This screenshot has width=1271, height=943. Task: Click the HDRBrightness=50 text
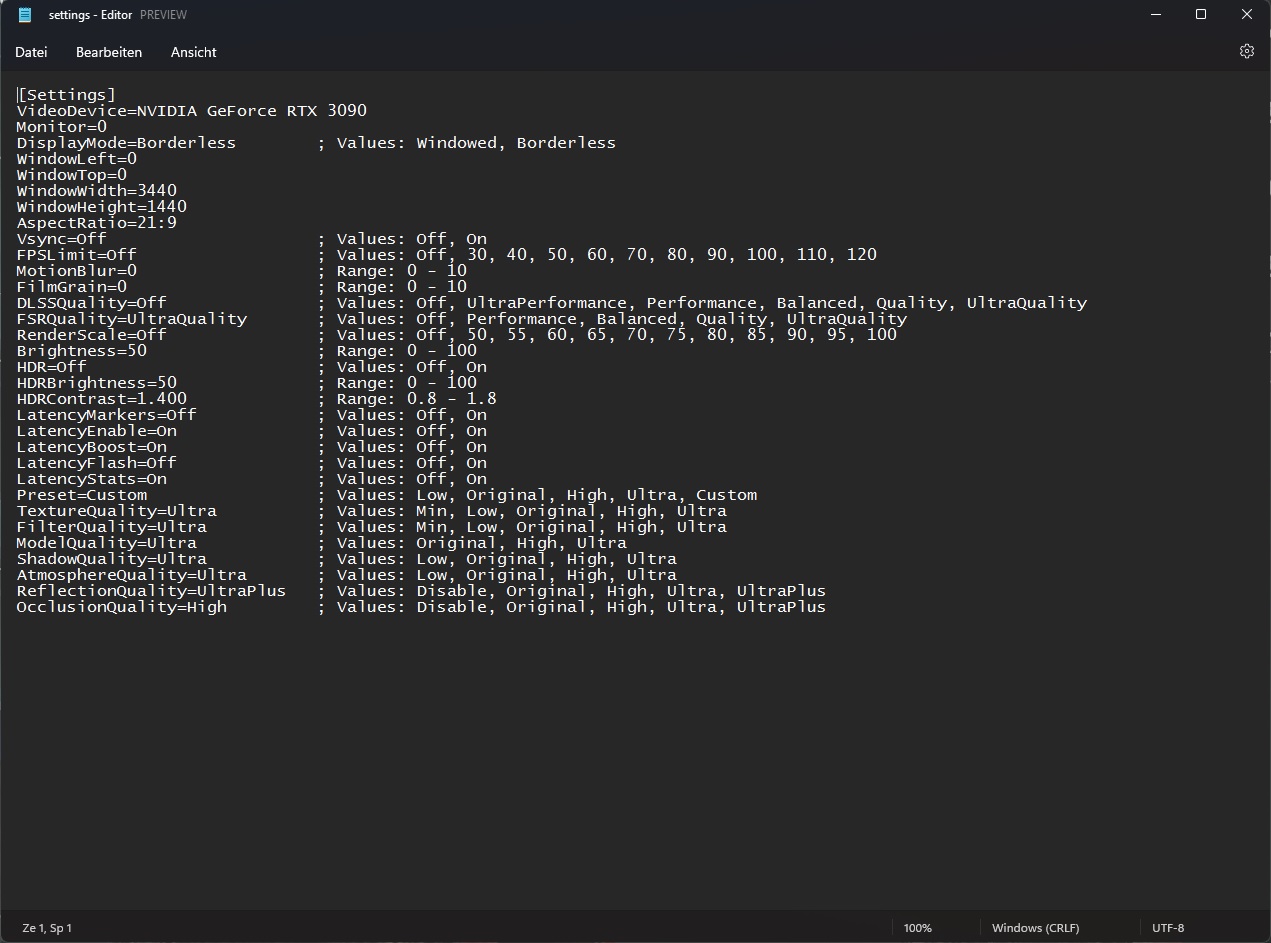tap(97, 383)
